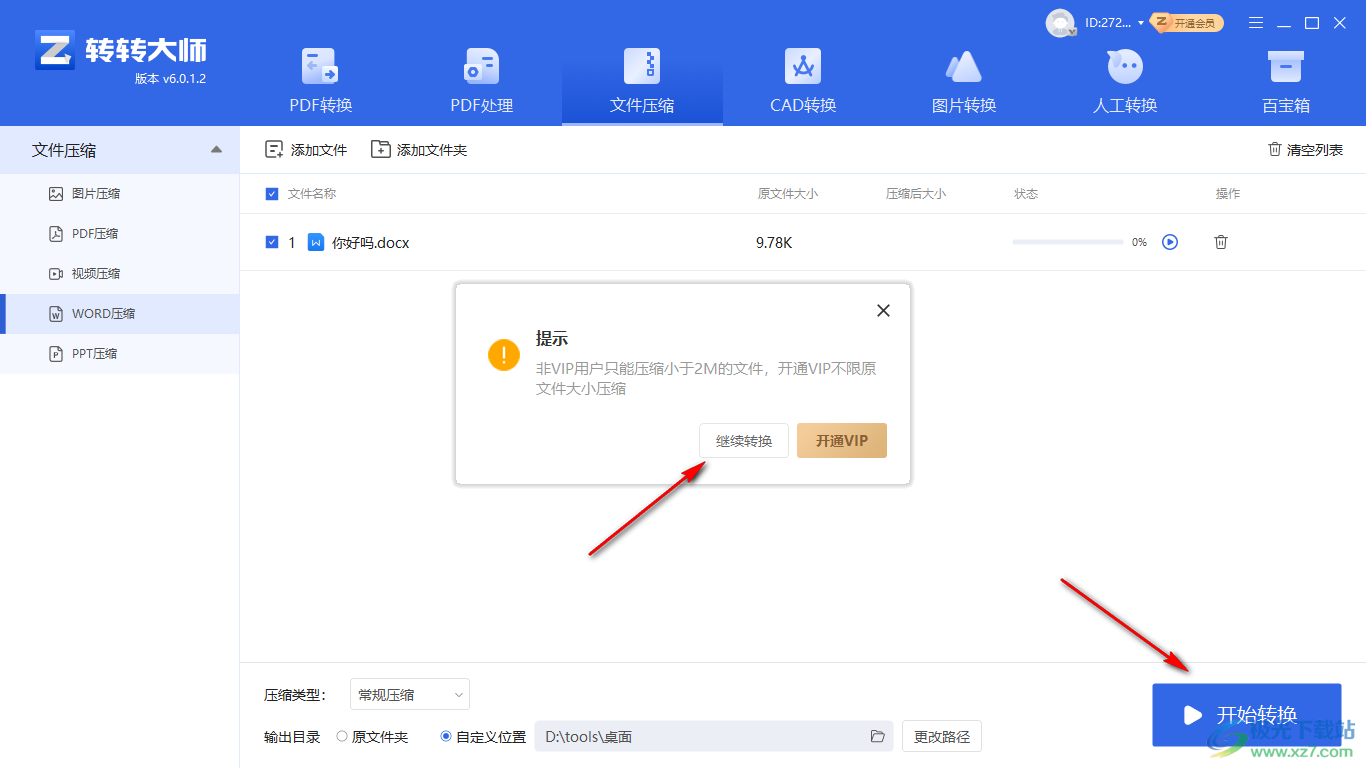Toggle the checkbox for 你好吗.docx
This screenshot has width=1366, height=768.
272,242
